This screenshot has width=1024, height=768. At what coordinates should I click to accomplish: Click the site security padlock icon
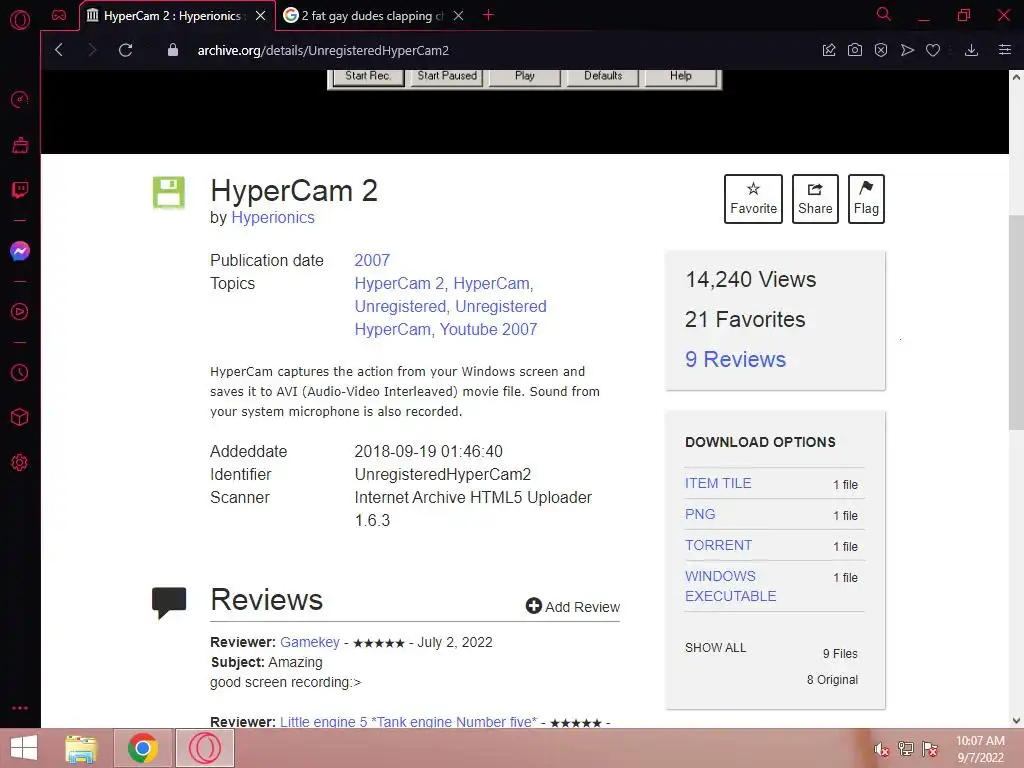tap(172, 50)
